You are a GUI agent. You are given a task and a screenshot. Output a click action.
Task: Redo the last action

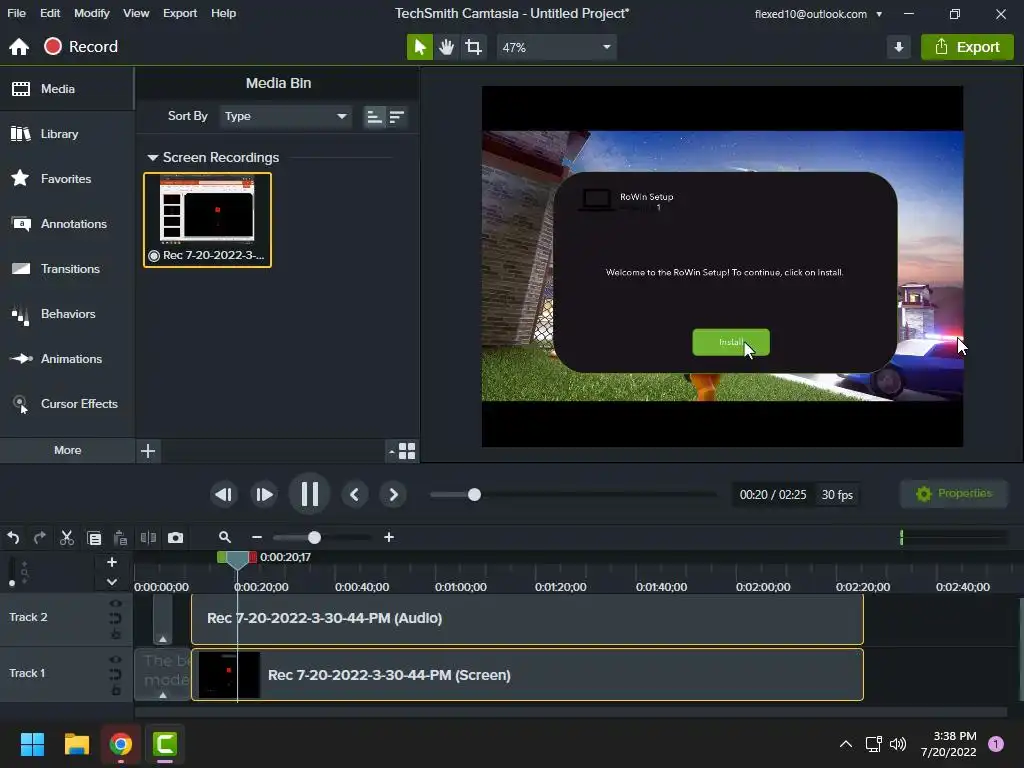(39, 537)
